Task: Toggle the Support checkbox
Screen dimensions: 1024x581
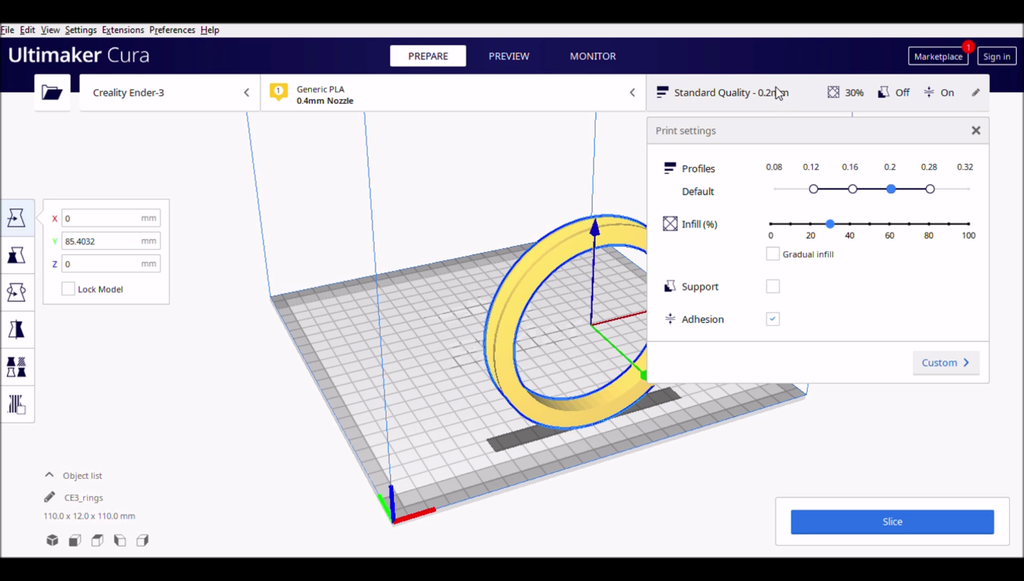Action: [x=772, y=287]
